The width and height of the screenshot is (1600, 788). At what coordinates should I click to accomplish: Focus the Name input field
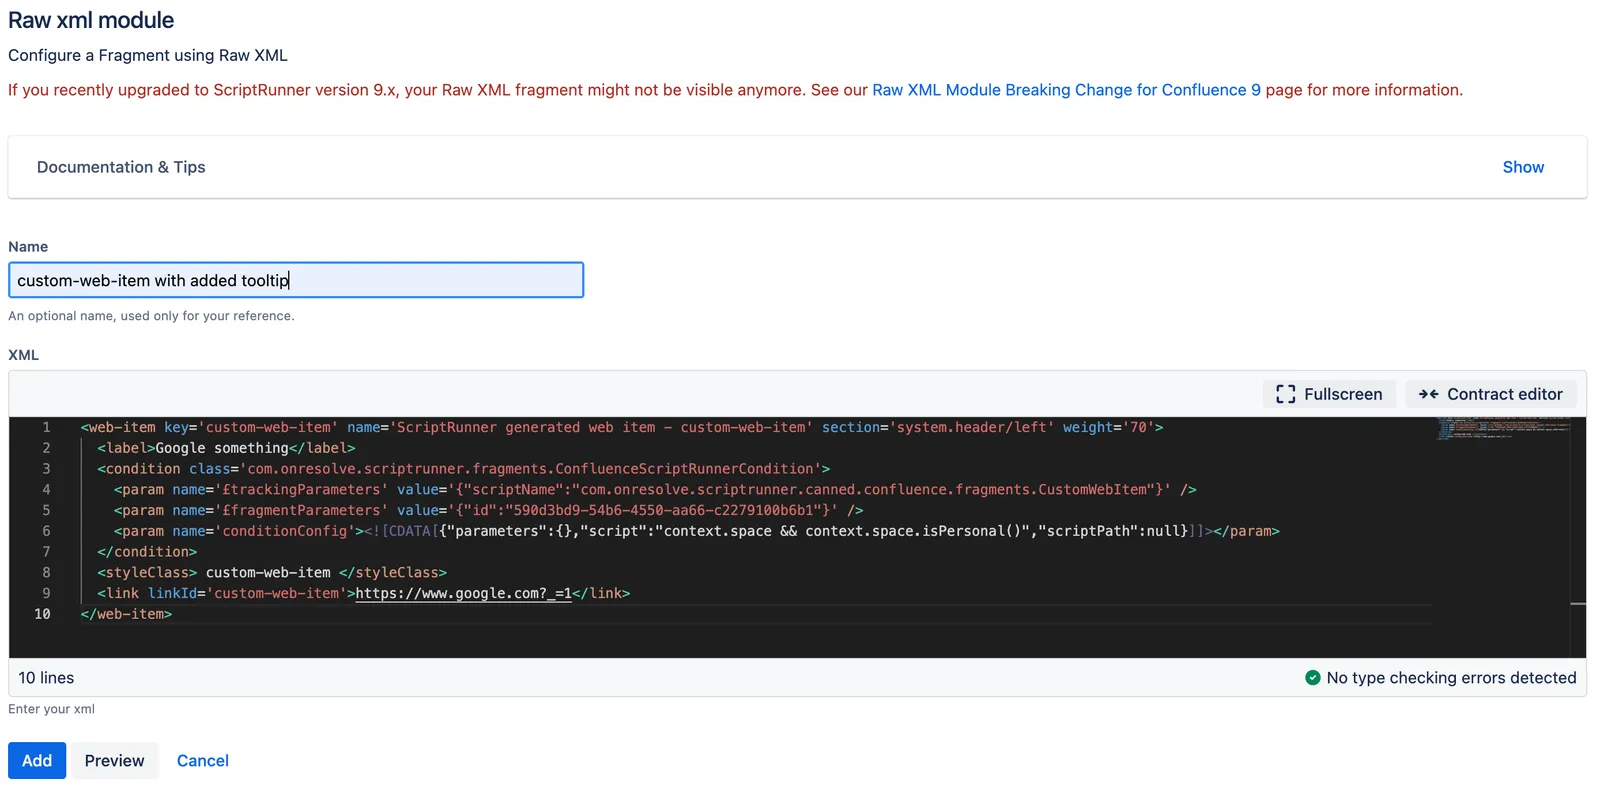coord(296,280)
